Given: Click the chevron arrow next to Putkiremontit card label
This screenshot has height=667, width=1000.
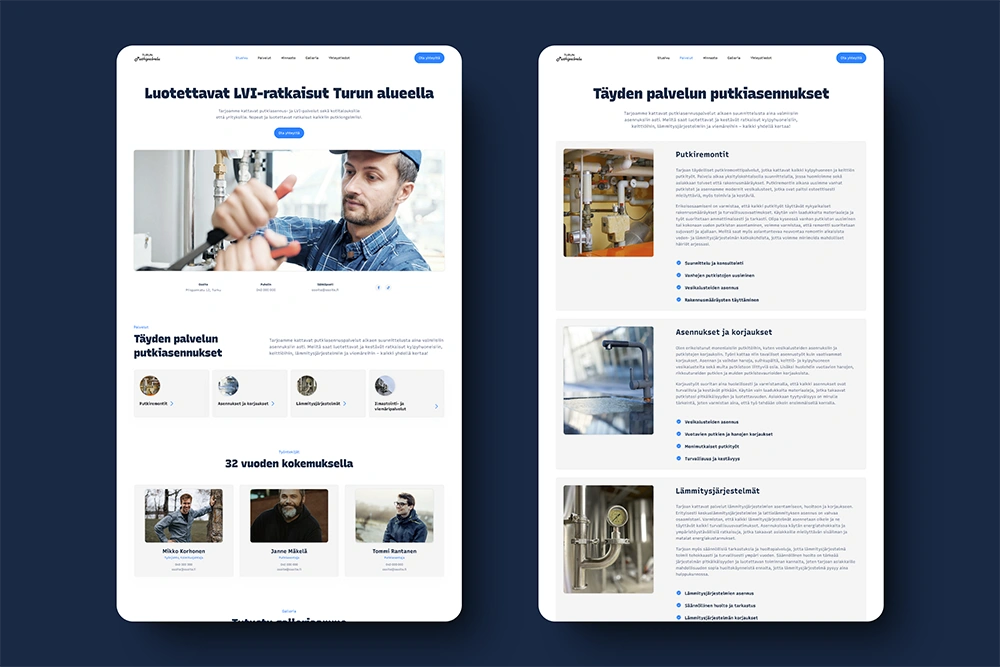Looking at the screenshot, I should tap(172, 404).
